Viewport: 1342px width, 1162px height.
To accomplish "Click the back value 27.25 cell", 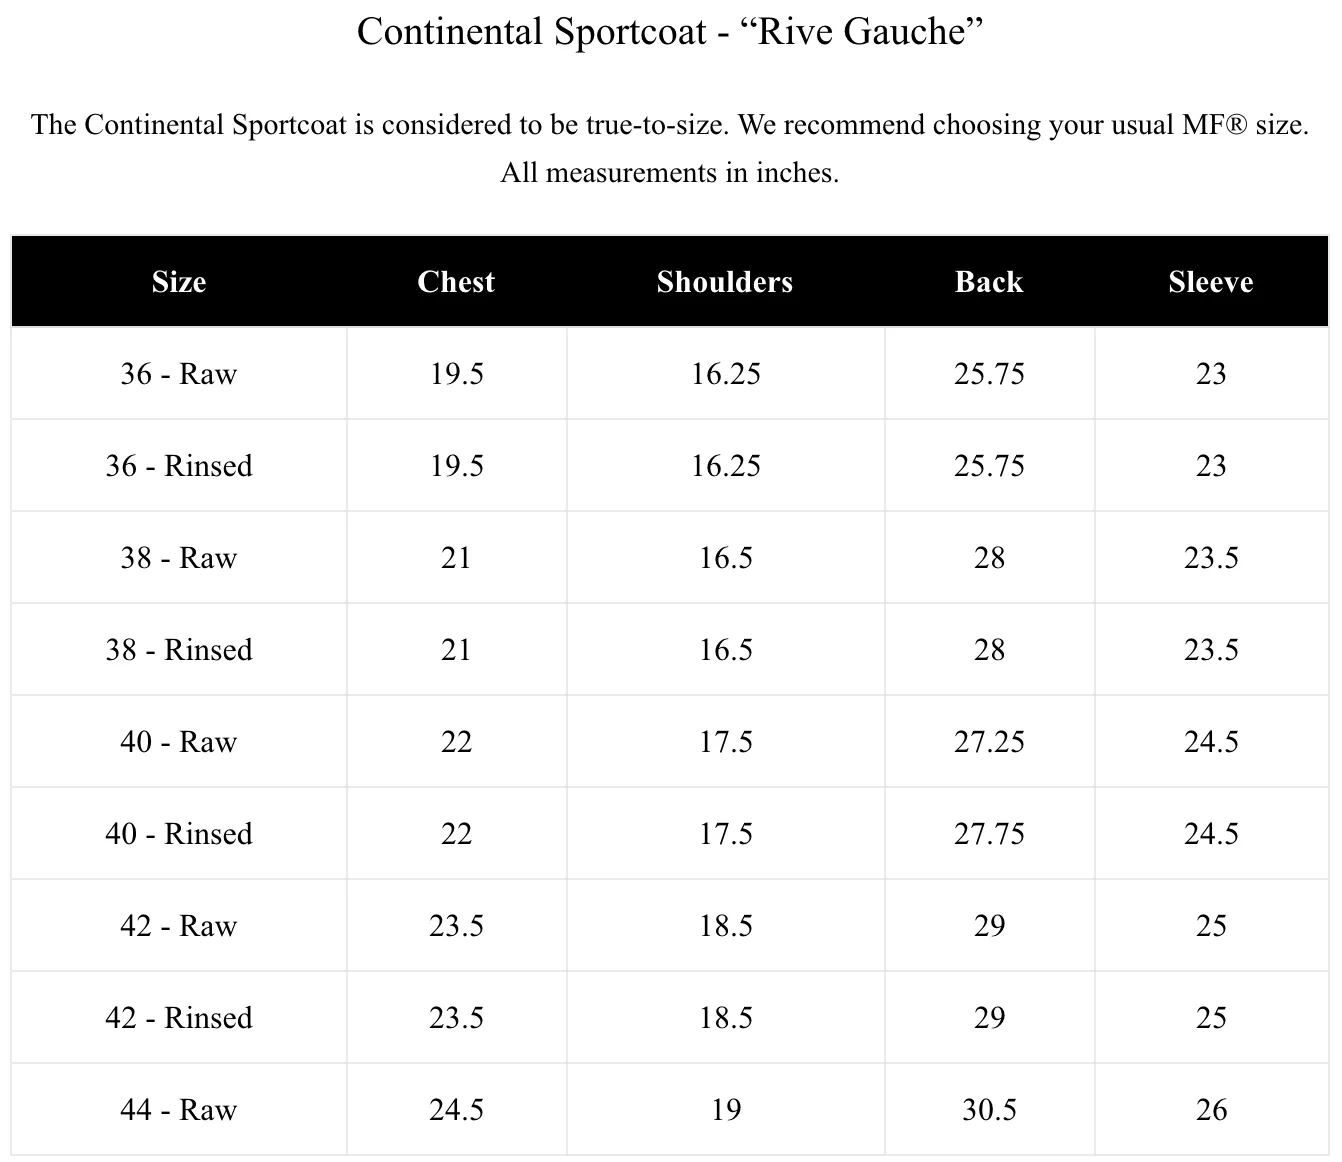I will pyautogui.click(x=990, y=742).
